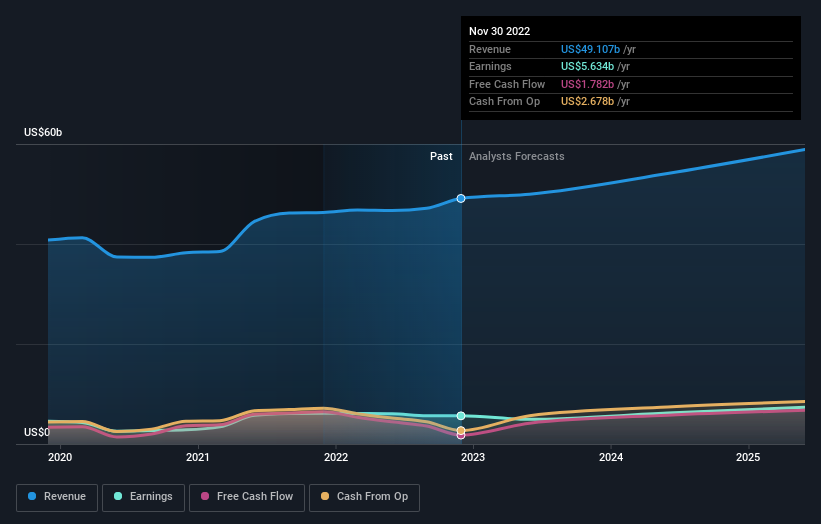This screenshot has height=524, width=821.
Task: Select the 2021 x-axis label
Action: (198, 458)
